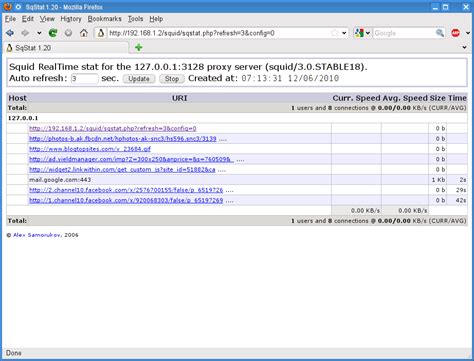
Task: Click the mail.google.com:443 entry text
Action: click(x=60, y=180)
